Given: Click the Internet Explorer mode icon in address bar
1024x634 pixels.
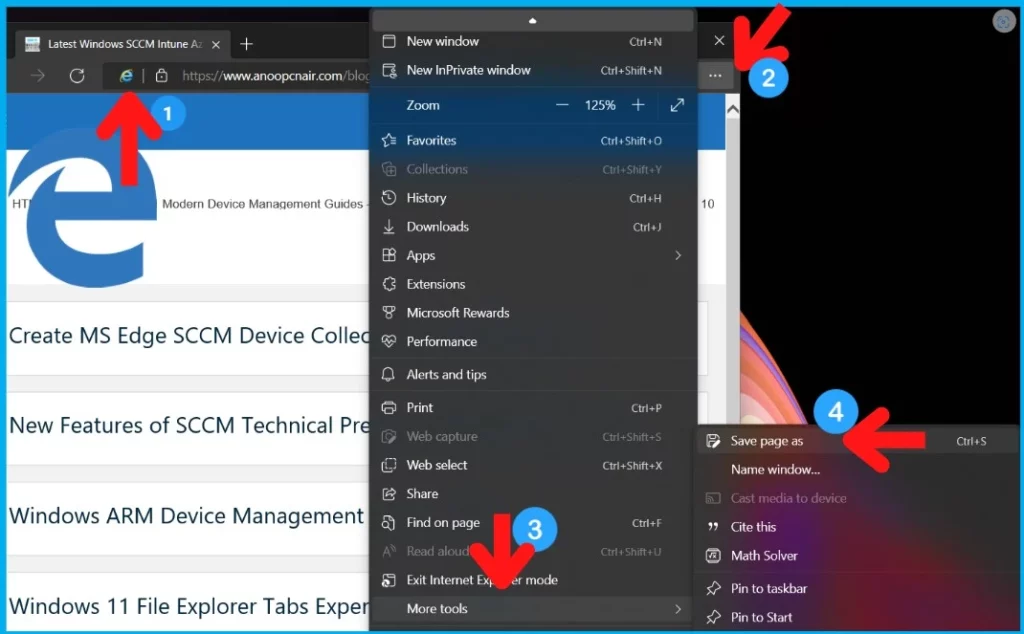Looking at the screenshot, I should click(x=126, y=76).
